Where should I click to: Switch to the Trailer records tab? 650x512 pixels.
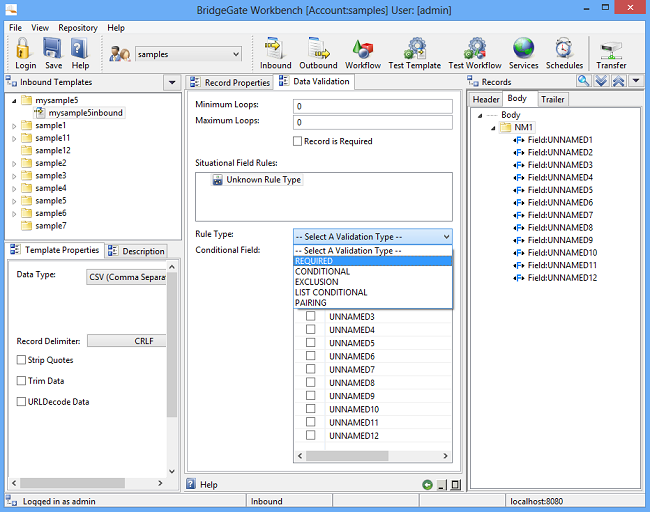[x=553, y=99]
